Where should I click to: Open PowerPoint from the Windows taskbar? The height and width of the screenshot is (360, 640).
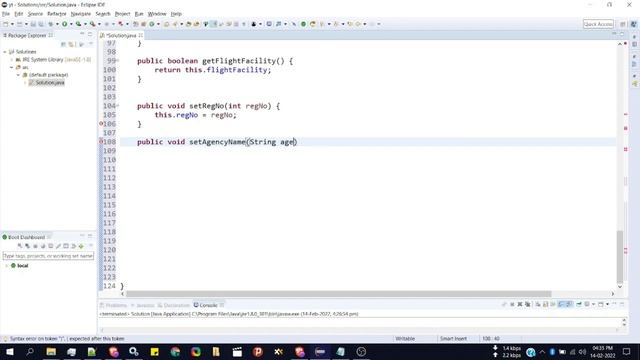point(258,351)
